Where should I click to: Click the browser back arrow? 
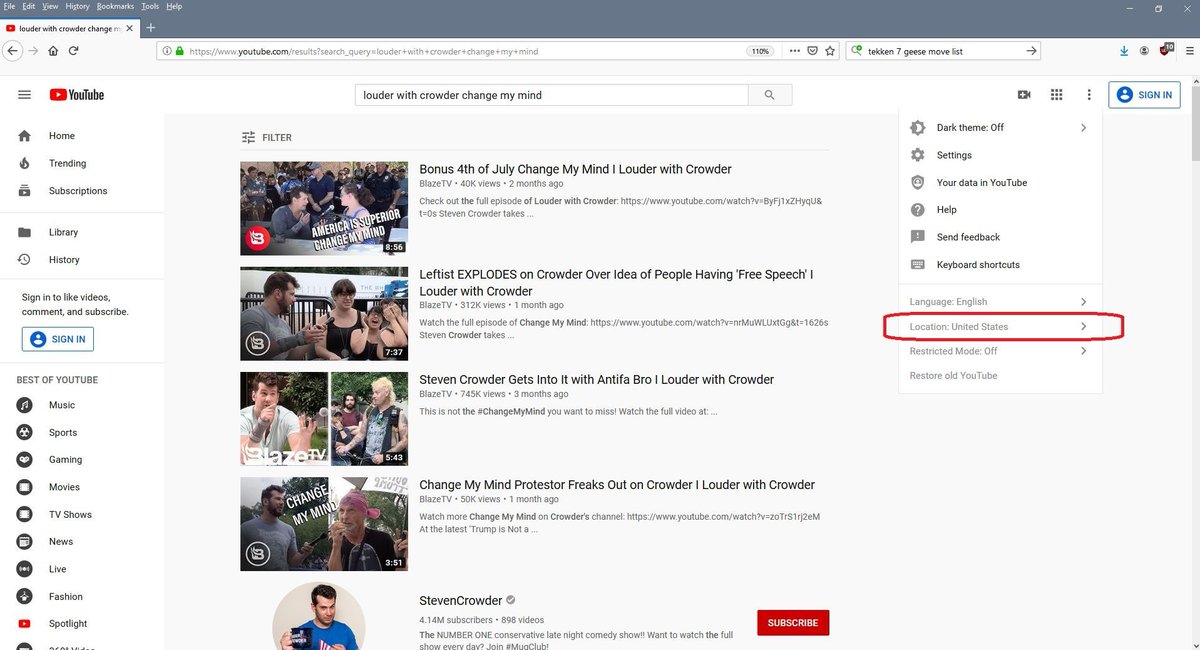pyautogui.click(x=13, y=51)
